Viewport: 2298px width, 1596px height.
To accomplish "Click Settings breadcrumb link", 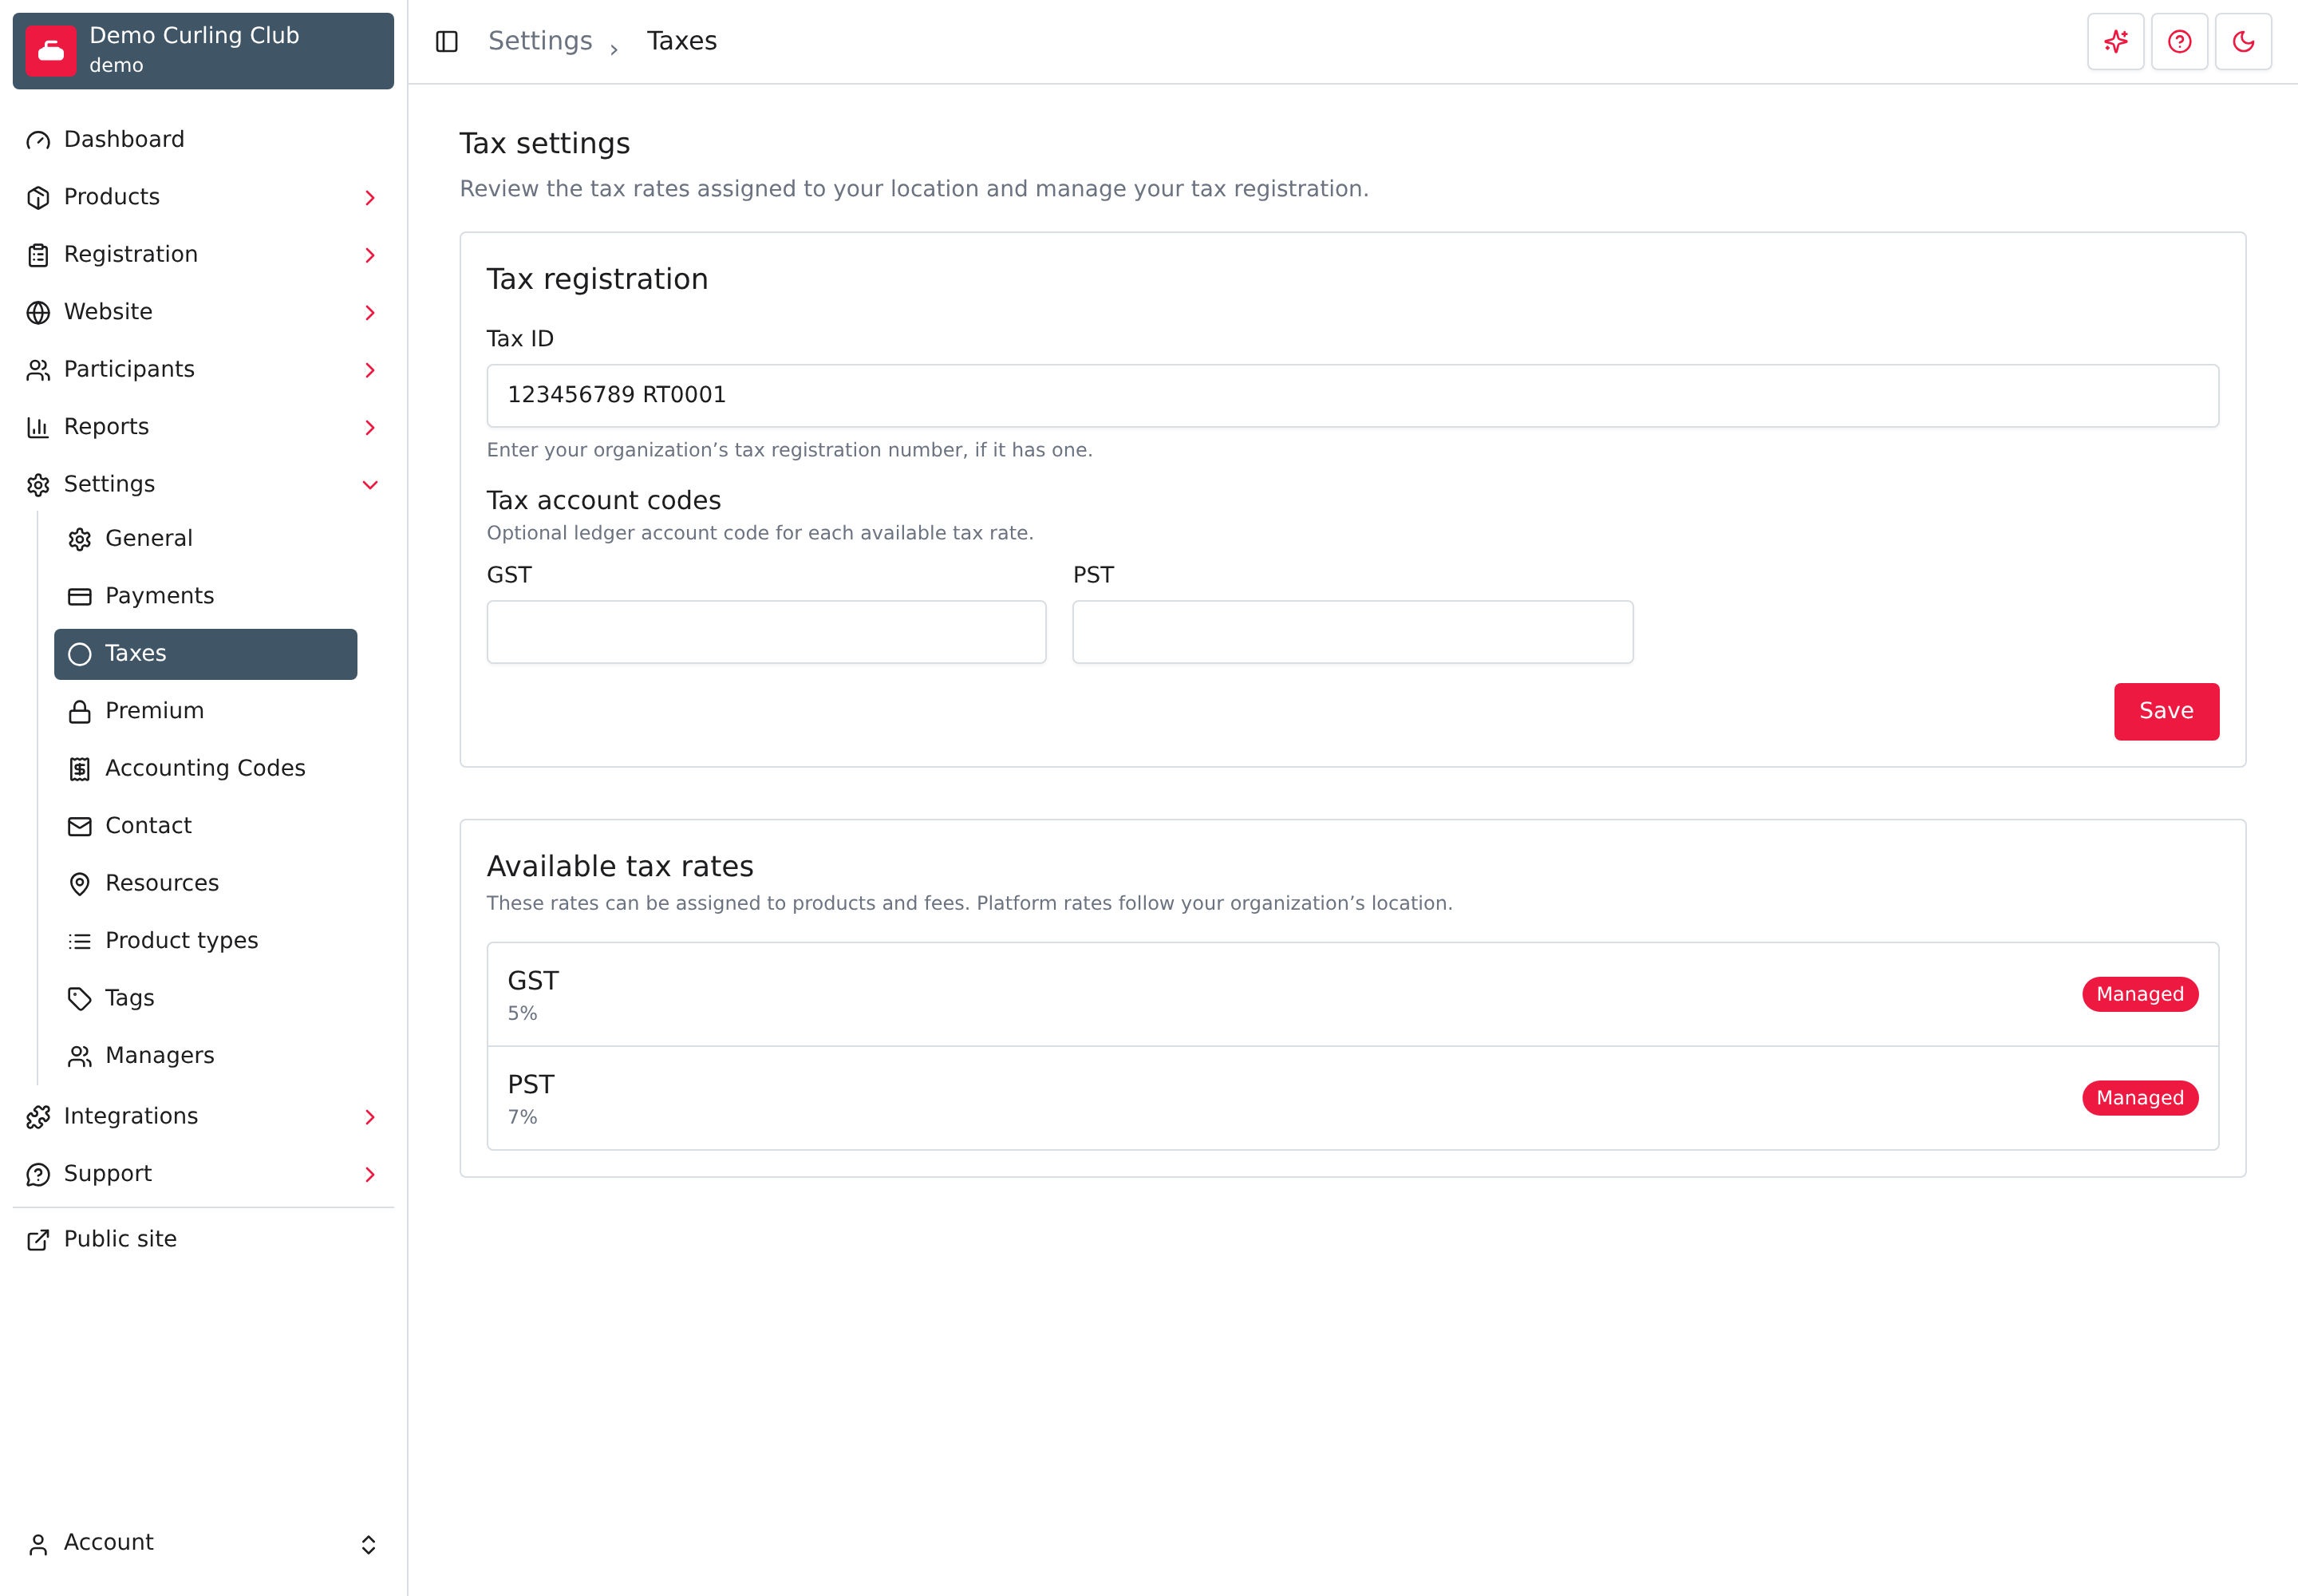I will [x=540, y=41].
